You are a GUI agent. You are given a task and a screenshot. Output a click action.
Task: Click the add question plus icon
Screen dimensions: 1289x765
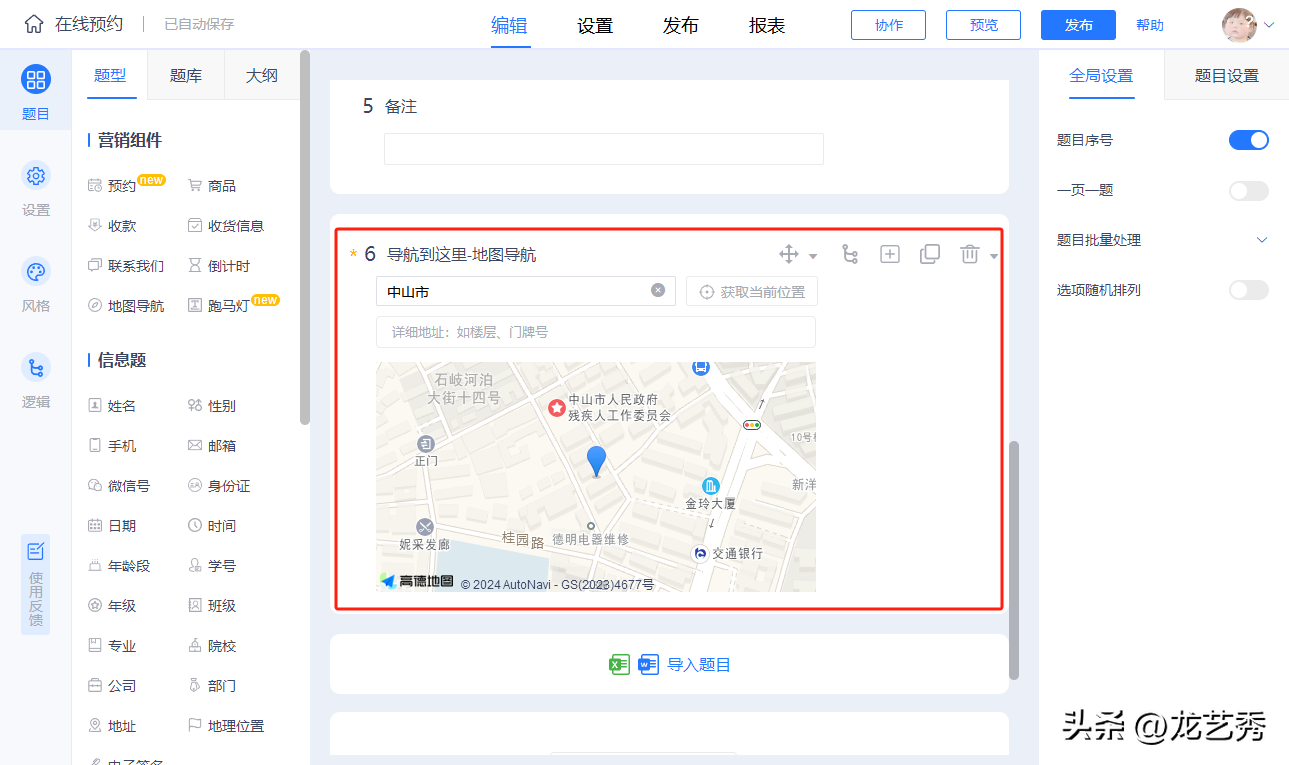[x=890, y=254]
